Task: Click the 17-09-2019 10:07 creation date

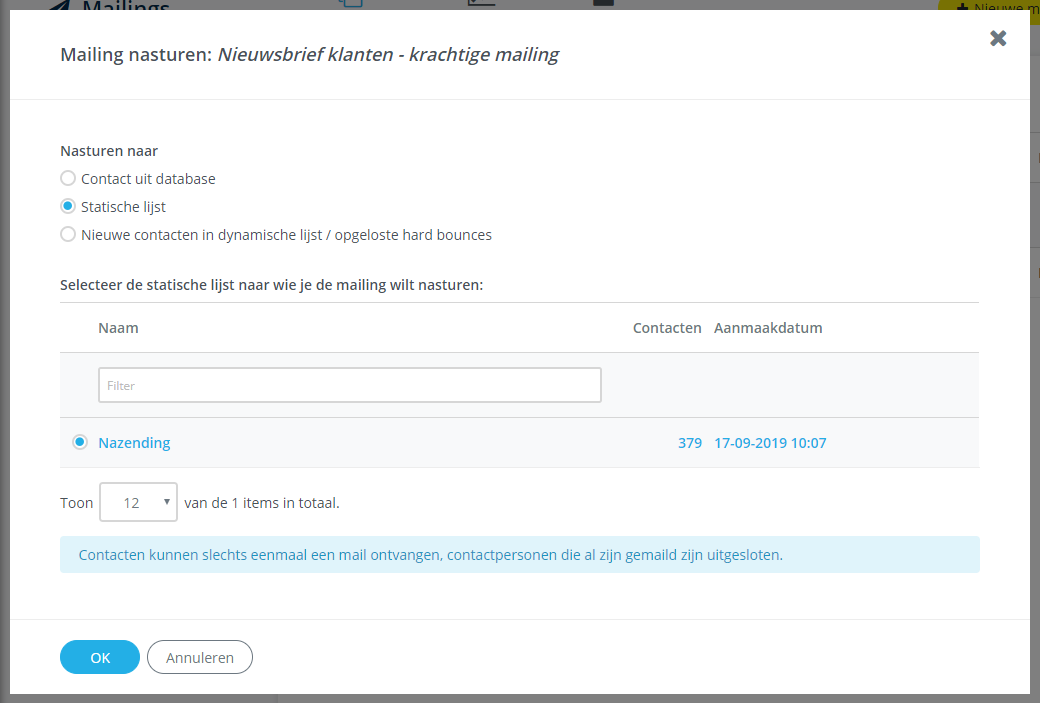Action: pyautogui.click(x=770, y=441)
